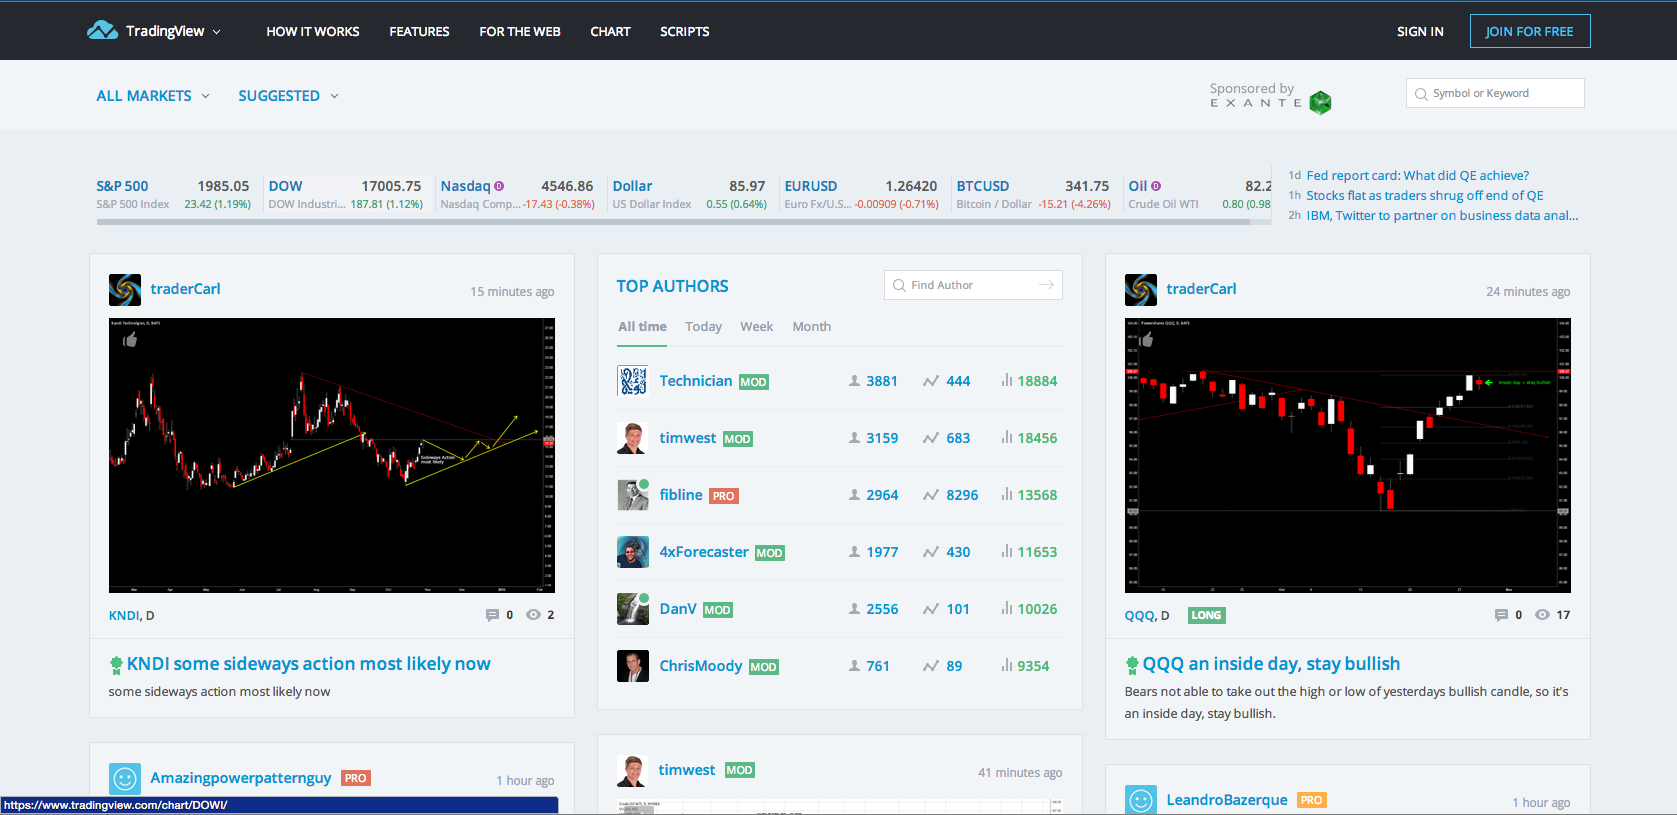Click bar-chart icon in DanV row
This screenshot has height=815, width=1677.
point(1007,608)
